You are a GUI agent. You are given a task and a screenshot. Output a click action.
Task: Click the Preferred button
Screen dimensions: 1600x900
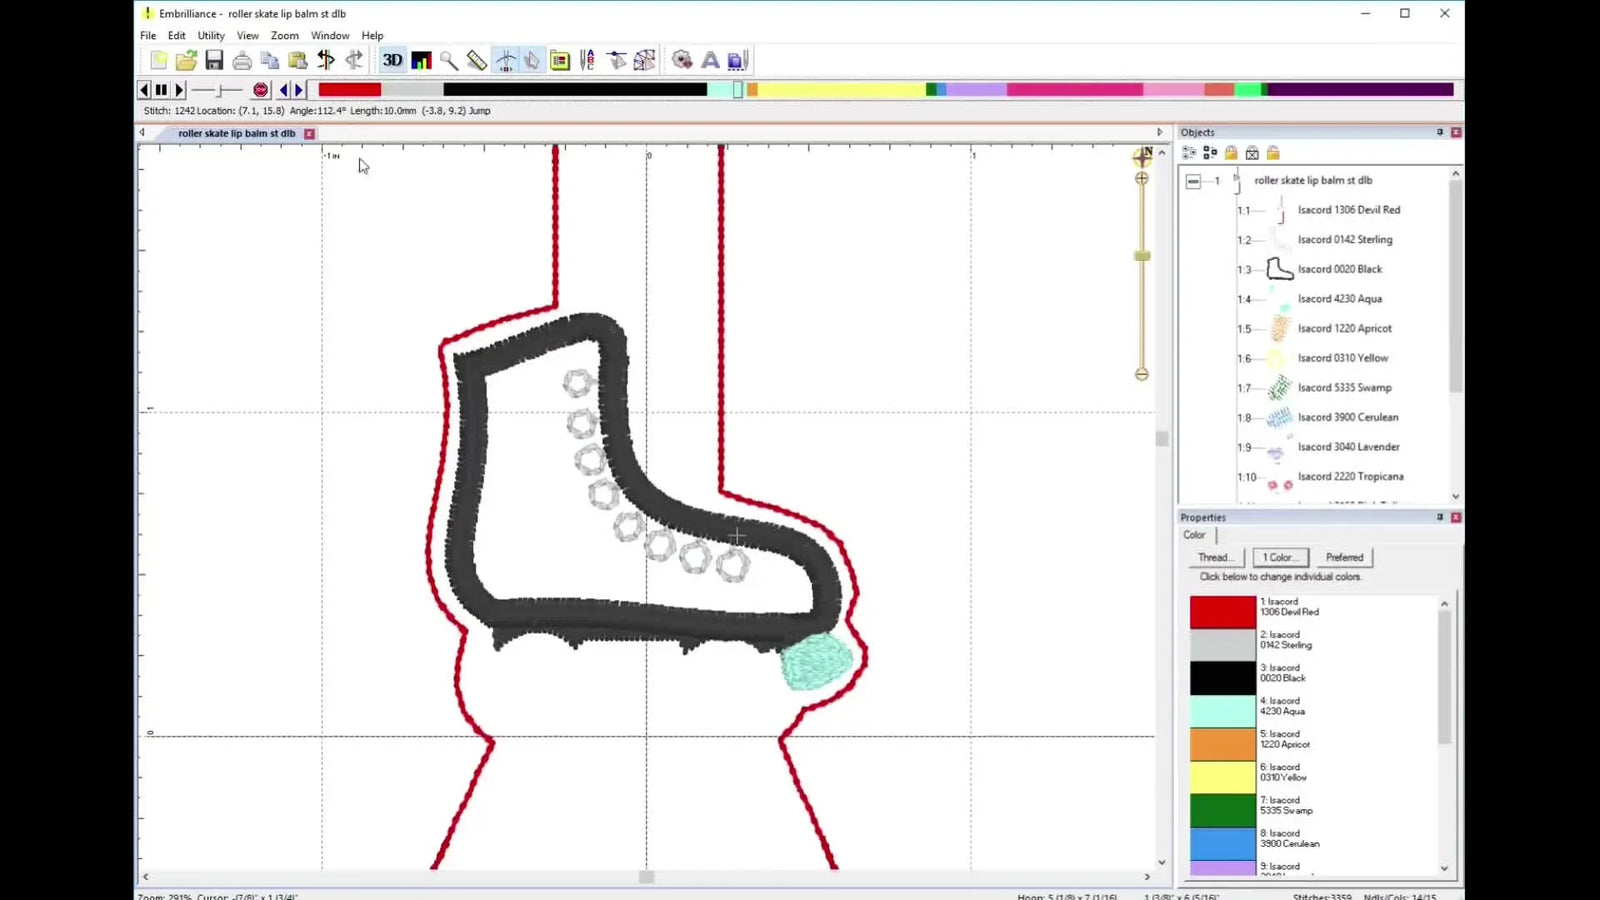[x=1344, y=558]
